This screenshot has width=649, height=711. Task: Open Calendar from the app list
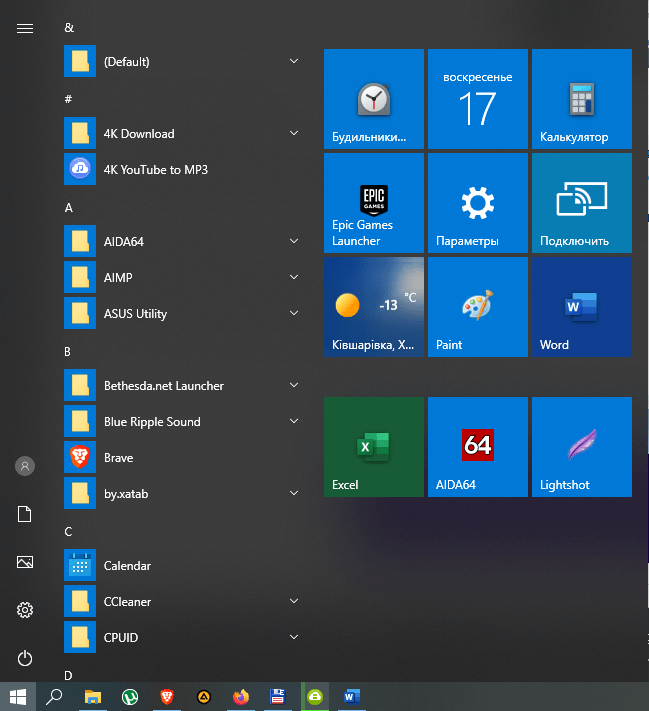[x=184, y=565]
